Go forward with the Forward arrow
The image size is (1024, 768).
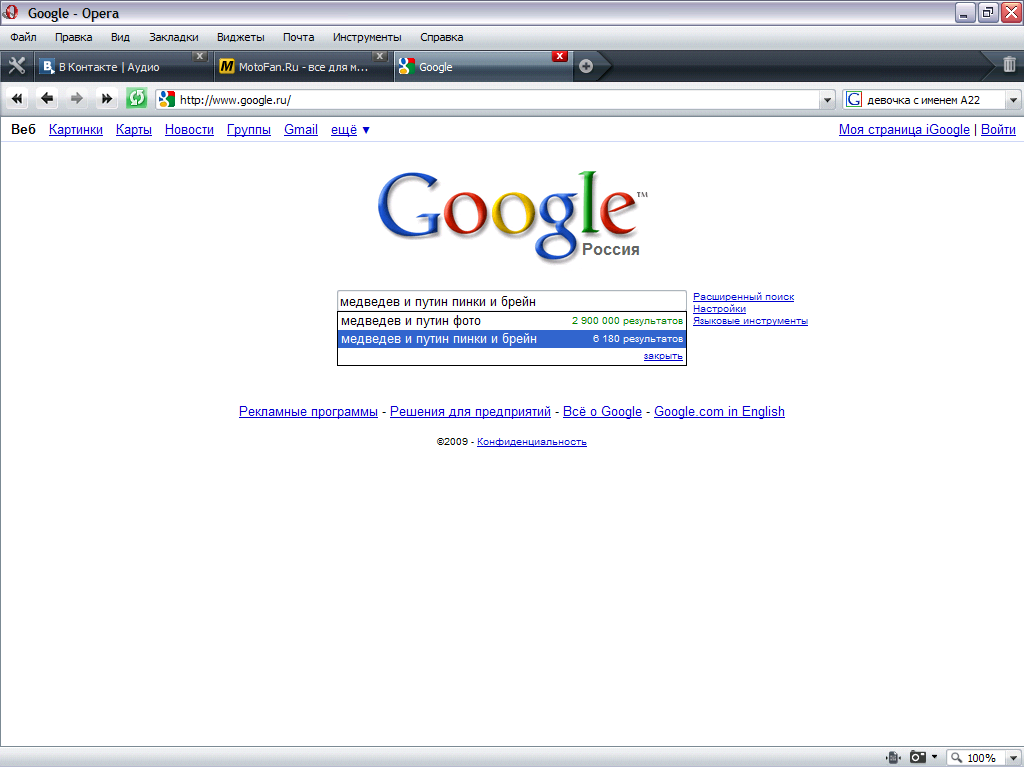pos(76,99)
